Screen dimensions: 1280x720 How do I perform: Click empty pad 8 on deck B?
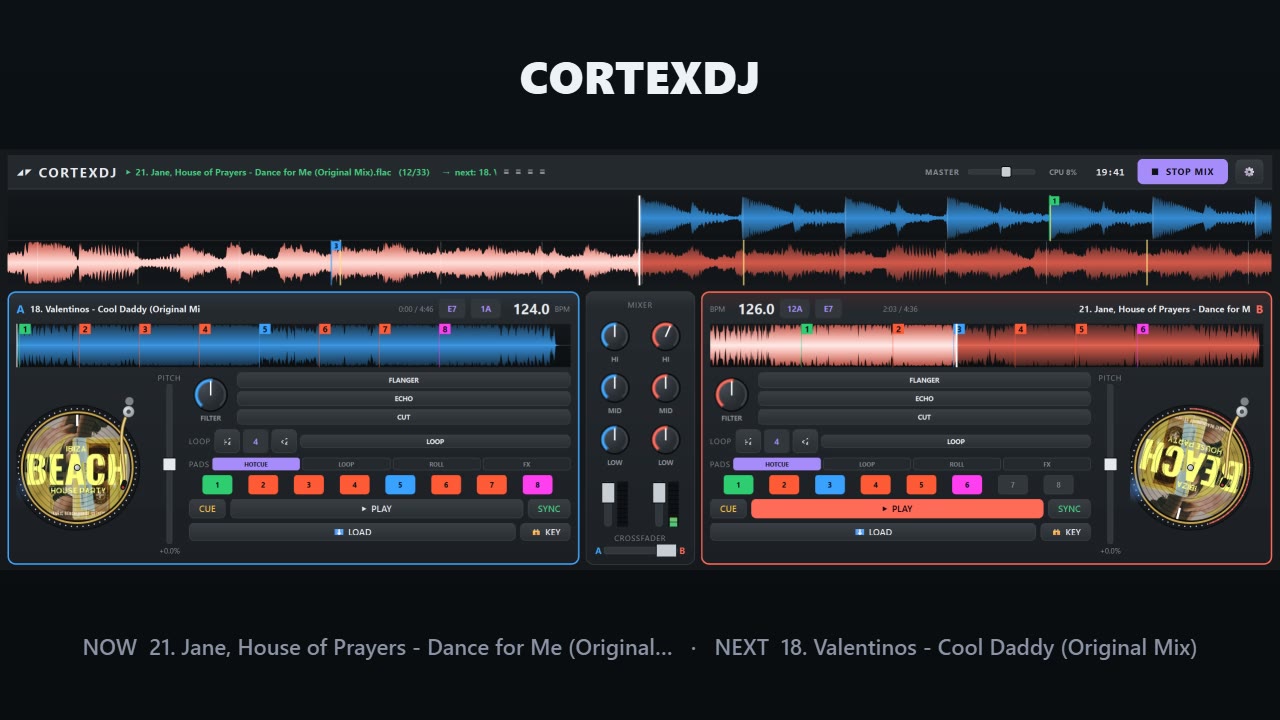1058,485
